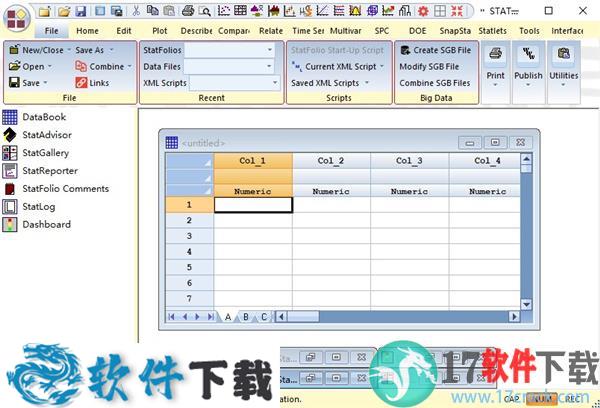The height and width of the screenshot is (408, 600).
Task: Switch to the Tools ribbon tab
Action: click(x=529, y=31)
